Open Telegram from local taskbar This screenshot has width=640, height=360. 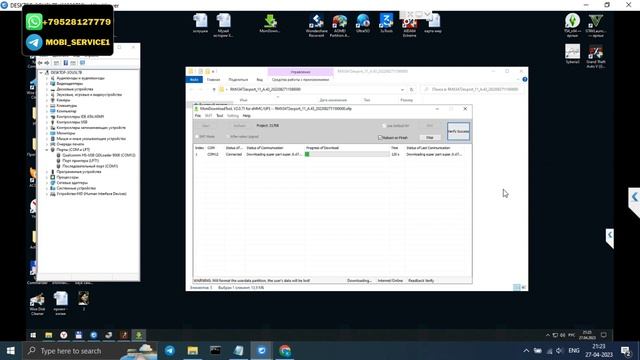[x=170, y=351]
